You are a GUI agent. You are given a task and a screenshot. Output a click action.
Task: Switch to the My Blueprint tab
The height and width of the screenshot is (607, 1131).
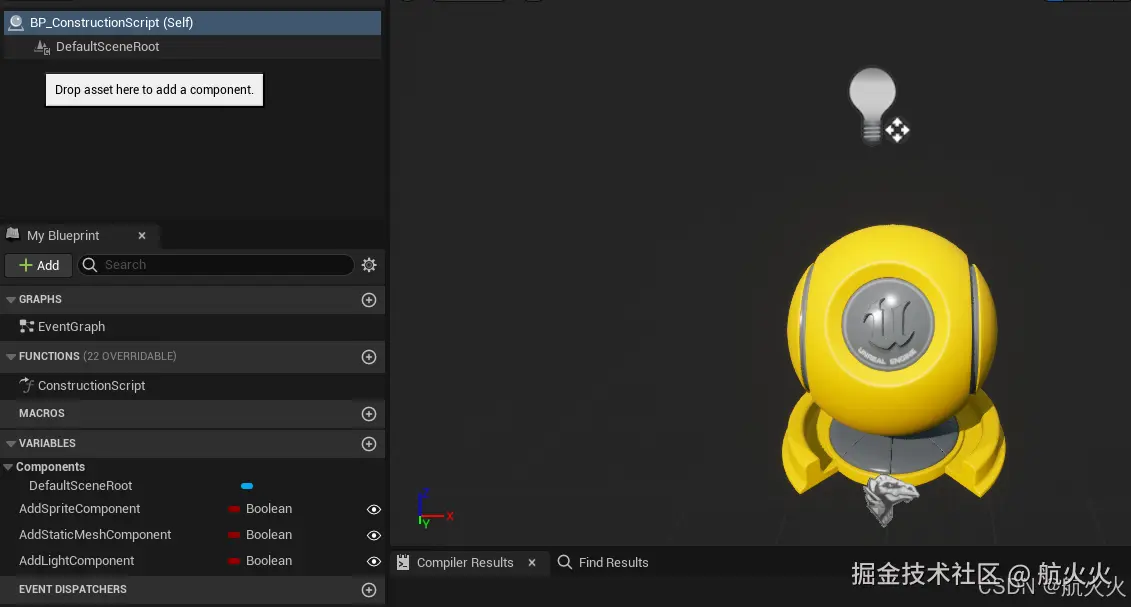pyautogui.click(x=63, y=236)
